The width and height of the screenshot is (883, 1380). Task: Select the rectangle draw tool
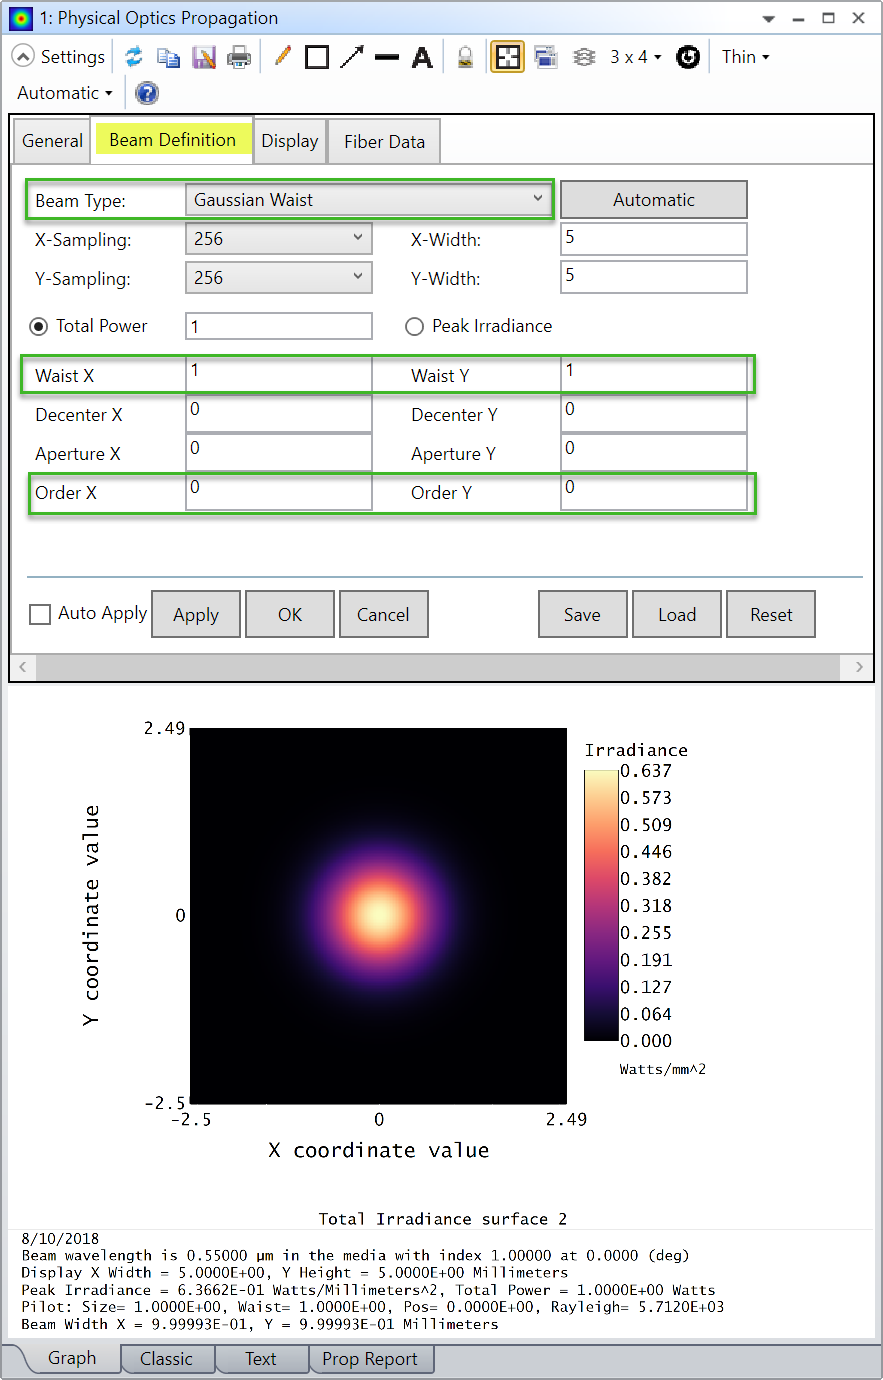(317, 57)
